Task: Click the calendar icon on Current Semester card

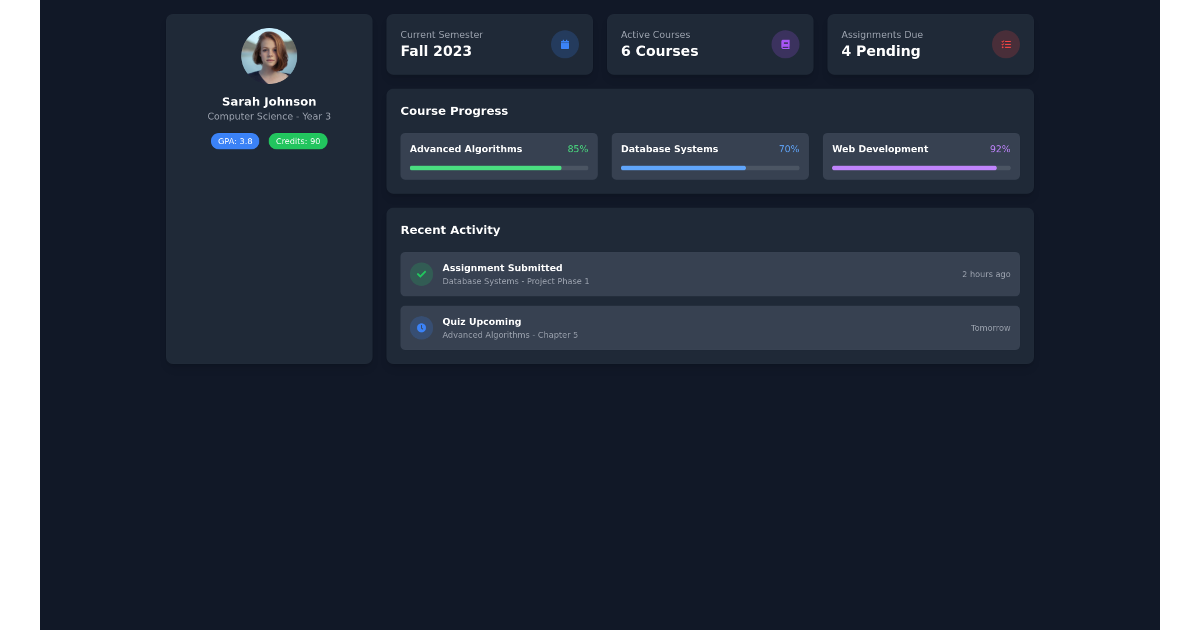Action: 565,44
